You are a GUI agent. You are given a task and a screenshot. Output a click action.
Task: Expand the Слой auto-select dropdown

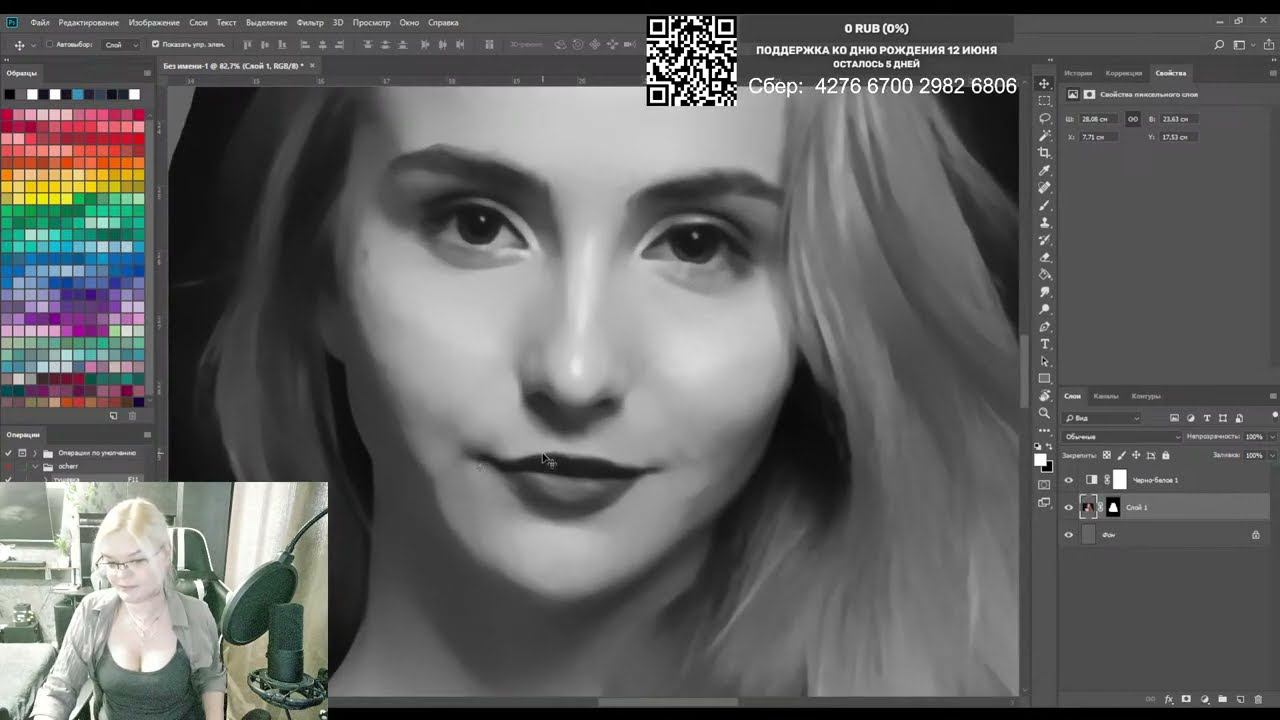(x=121, y=45)
